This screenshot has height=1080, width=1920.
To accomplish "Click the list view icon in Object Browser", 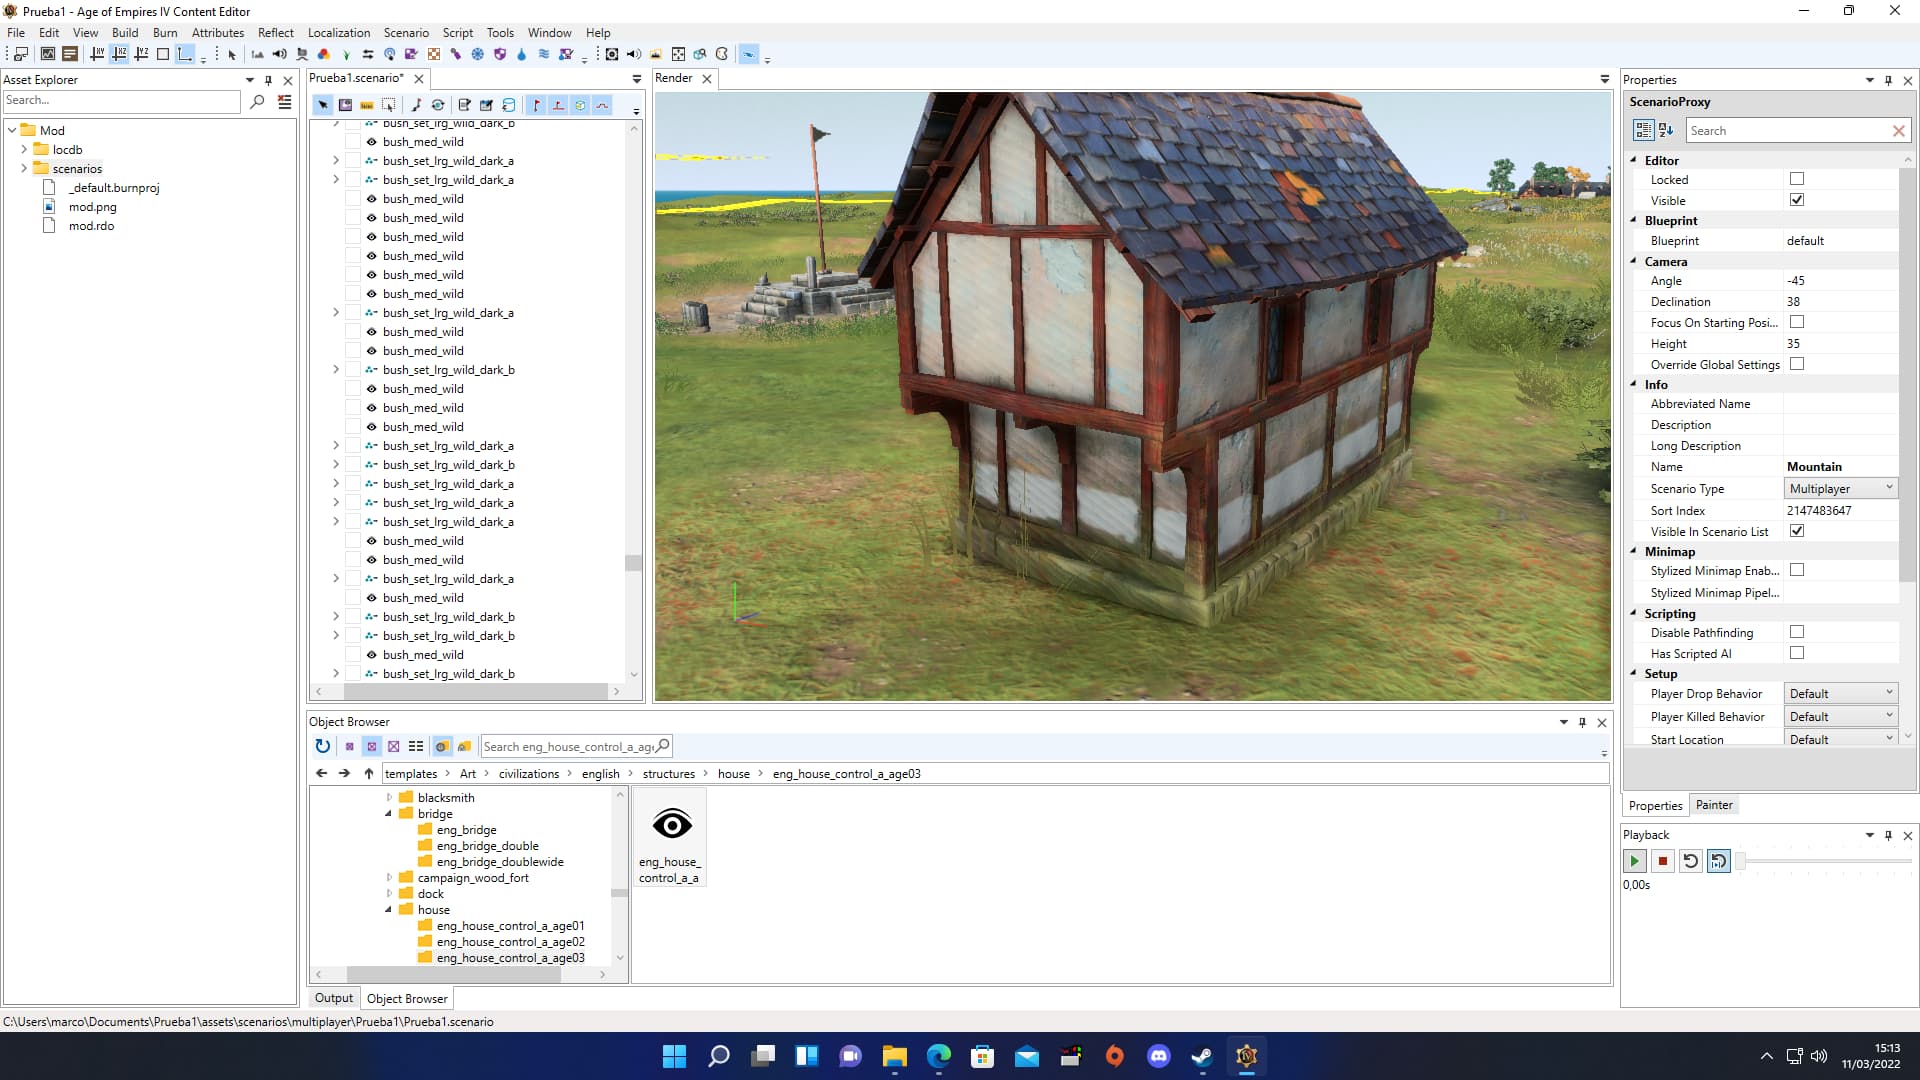I will point(416,746).
